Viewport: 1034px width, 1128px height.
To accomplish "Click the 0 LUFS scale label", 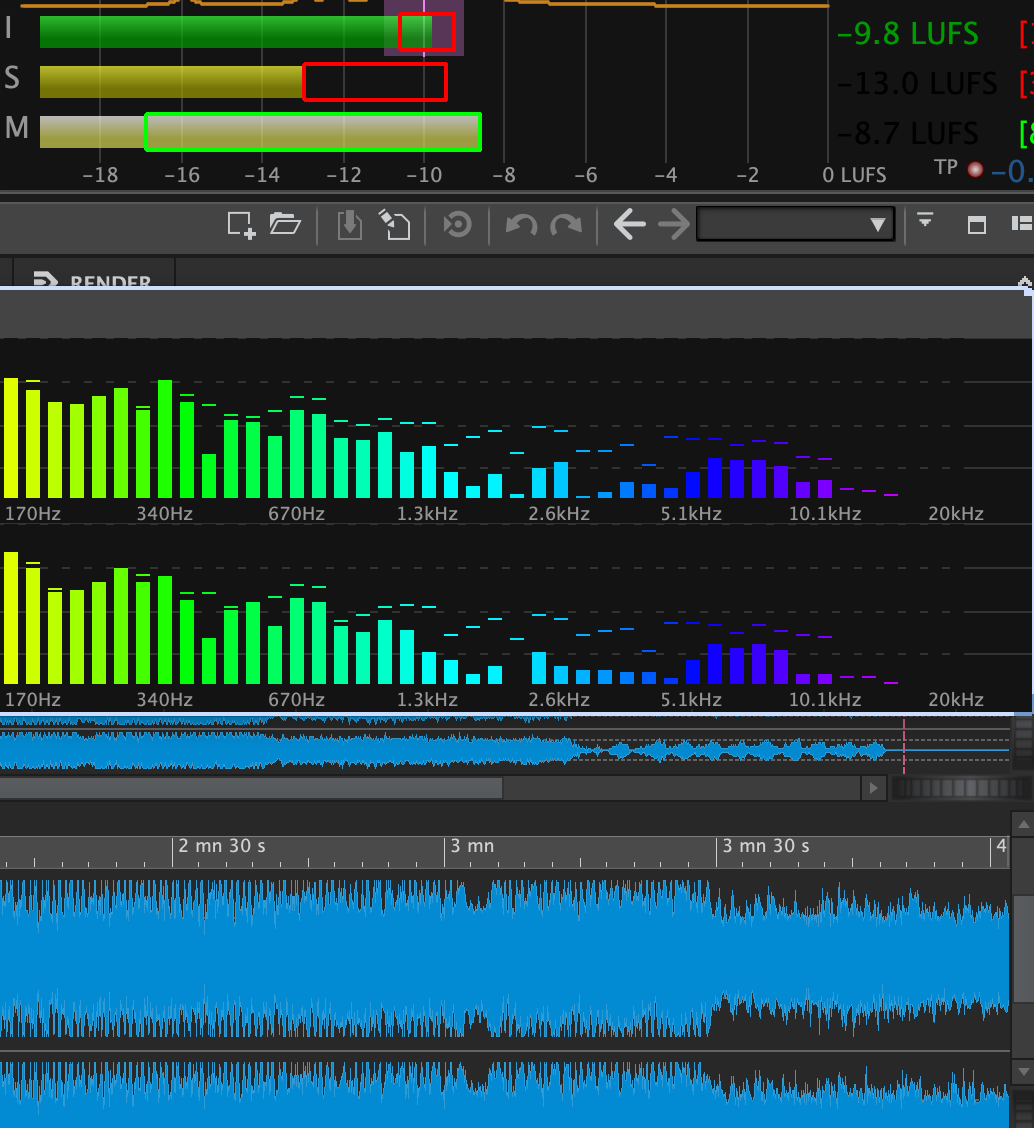I will coord(854,175).
